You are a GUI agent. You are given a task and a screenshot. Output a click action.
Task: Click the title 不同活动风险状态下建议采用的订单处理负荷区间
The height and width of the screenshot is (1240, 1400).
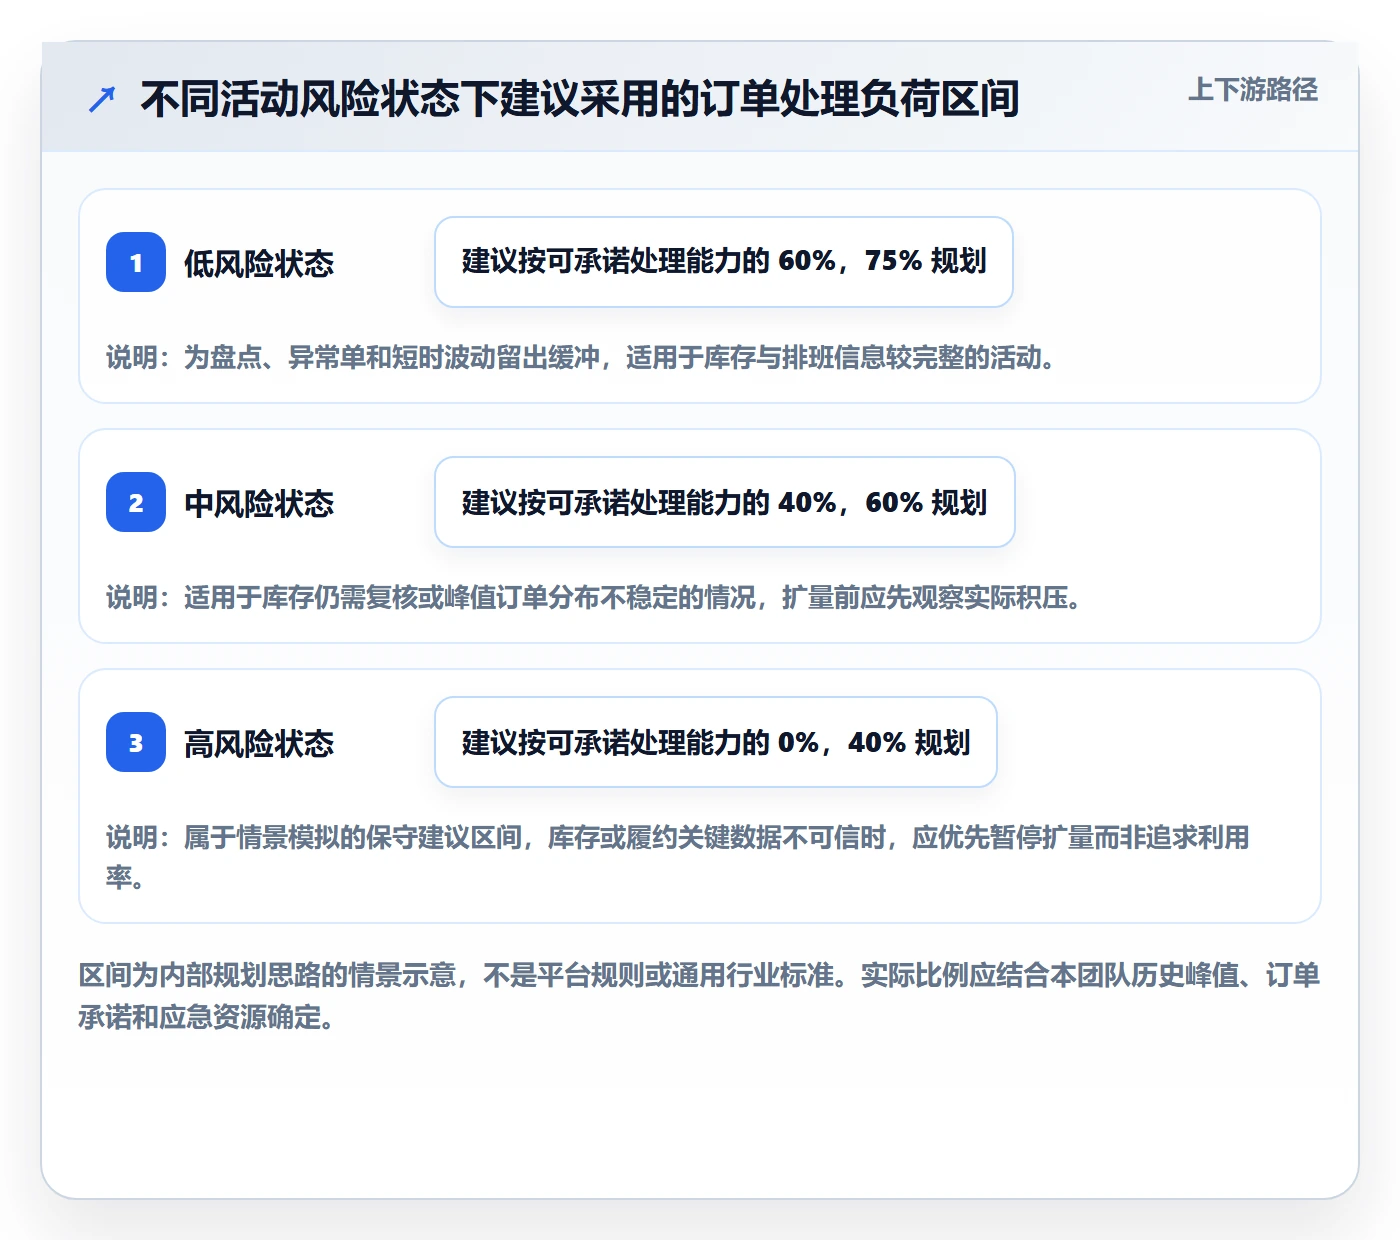tap(580, 99)
